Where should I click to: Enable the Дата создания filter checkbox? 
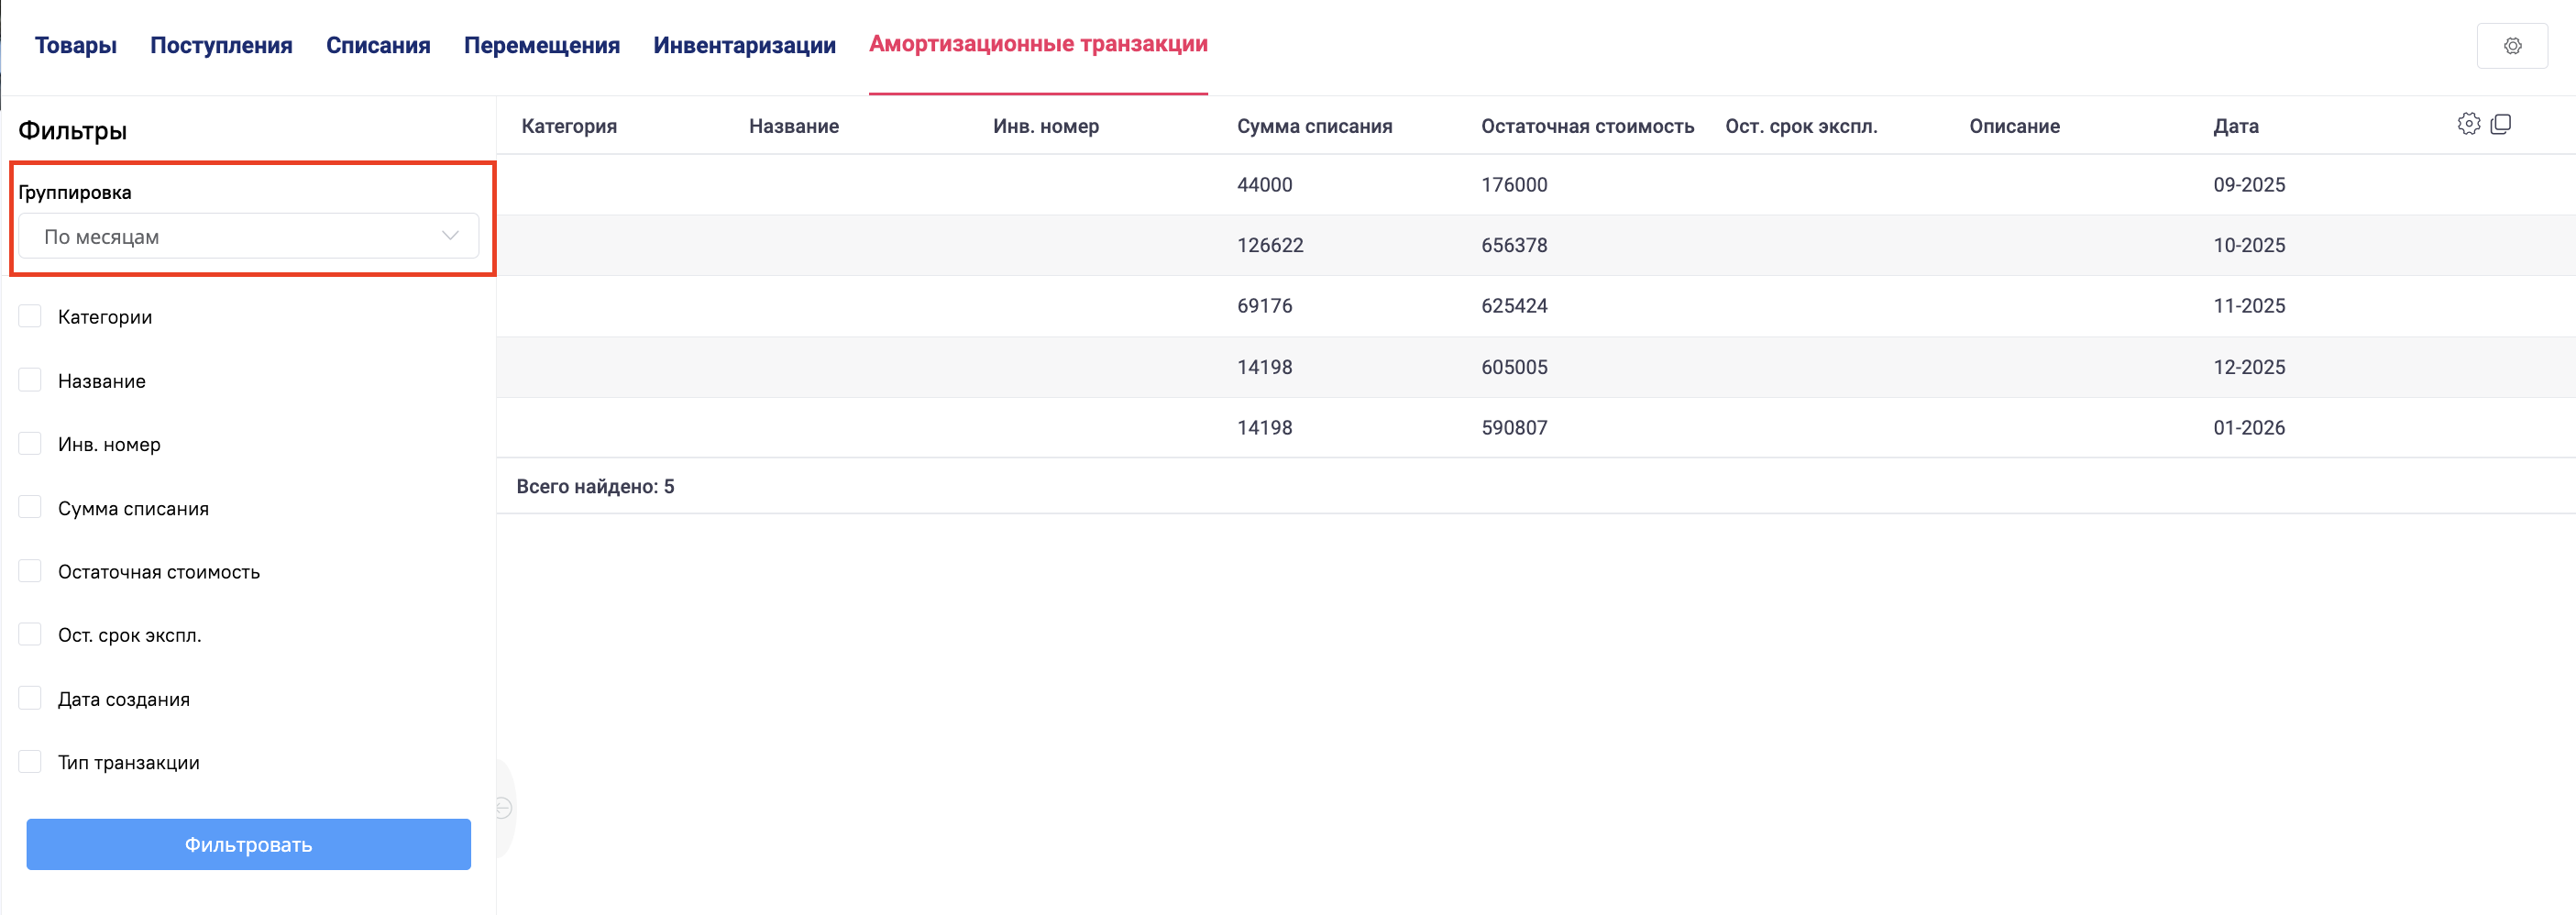pos(30,698)
